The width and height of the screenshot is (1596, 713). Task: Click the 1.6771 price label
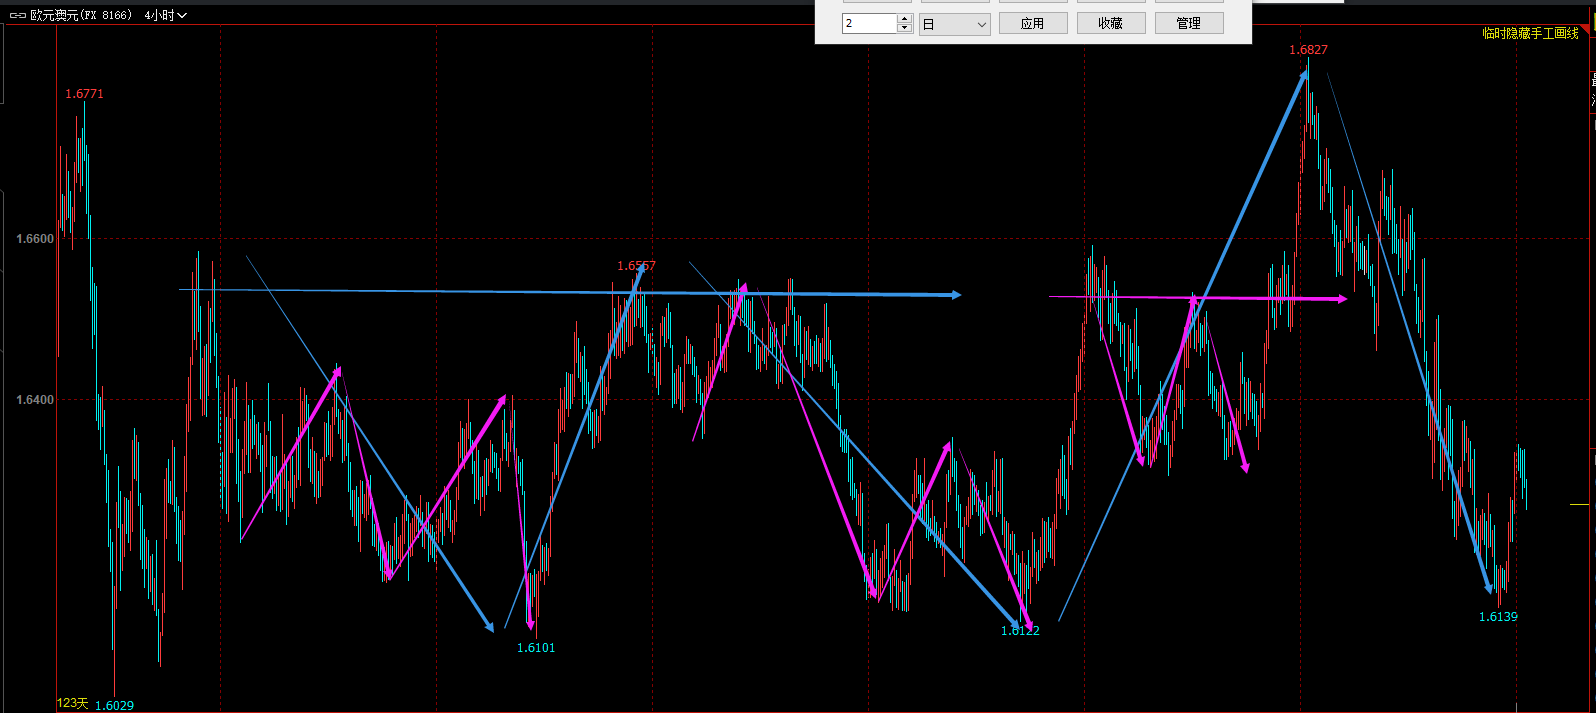[x=84, y=94]
